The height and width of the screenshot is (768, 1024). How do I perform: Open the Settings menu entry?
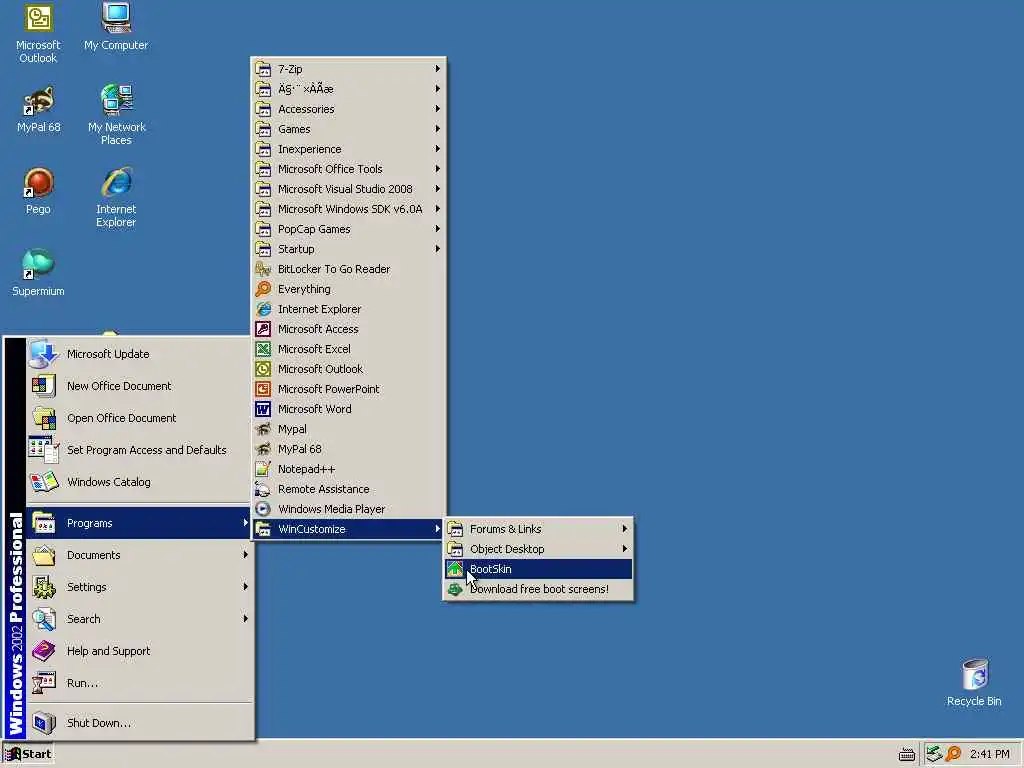[x=139, y=587]
